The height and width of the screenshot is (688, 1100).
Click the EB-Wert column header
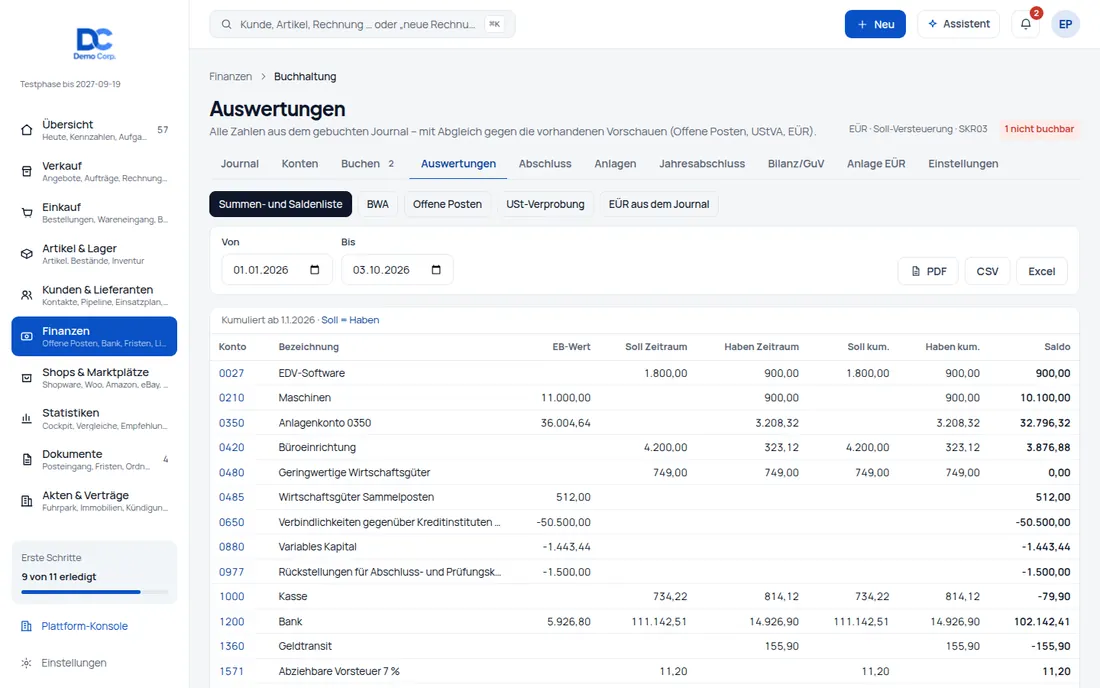click(x=571, y=346)
